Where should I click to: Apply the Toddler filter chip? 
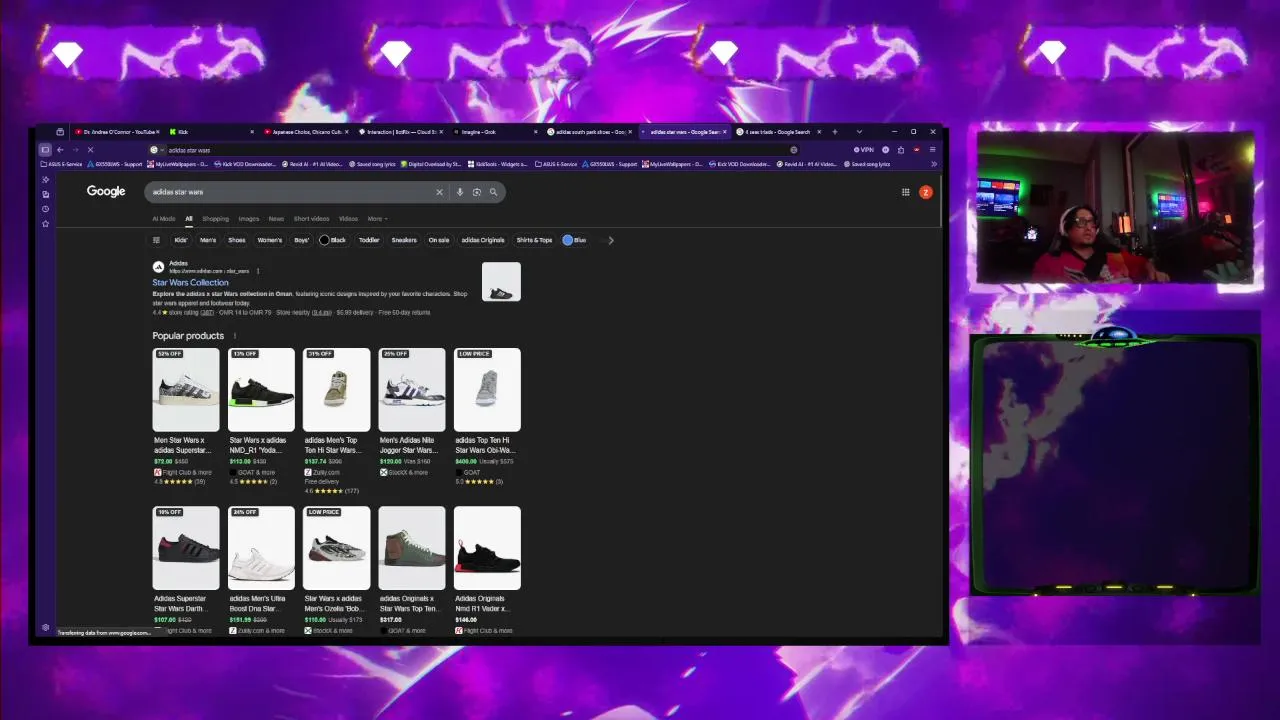pos(369,240)
